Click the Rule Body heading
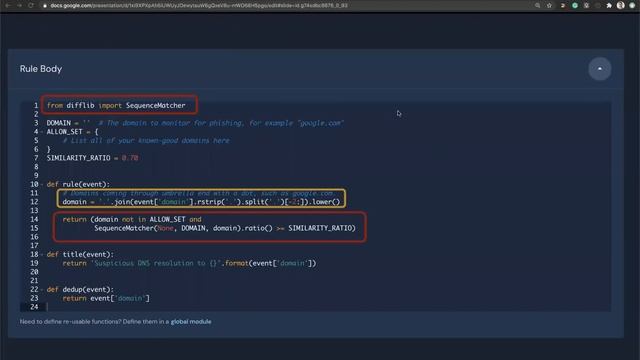The height and width of the screenshot is (360, 640). pos(41,69)
